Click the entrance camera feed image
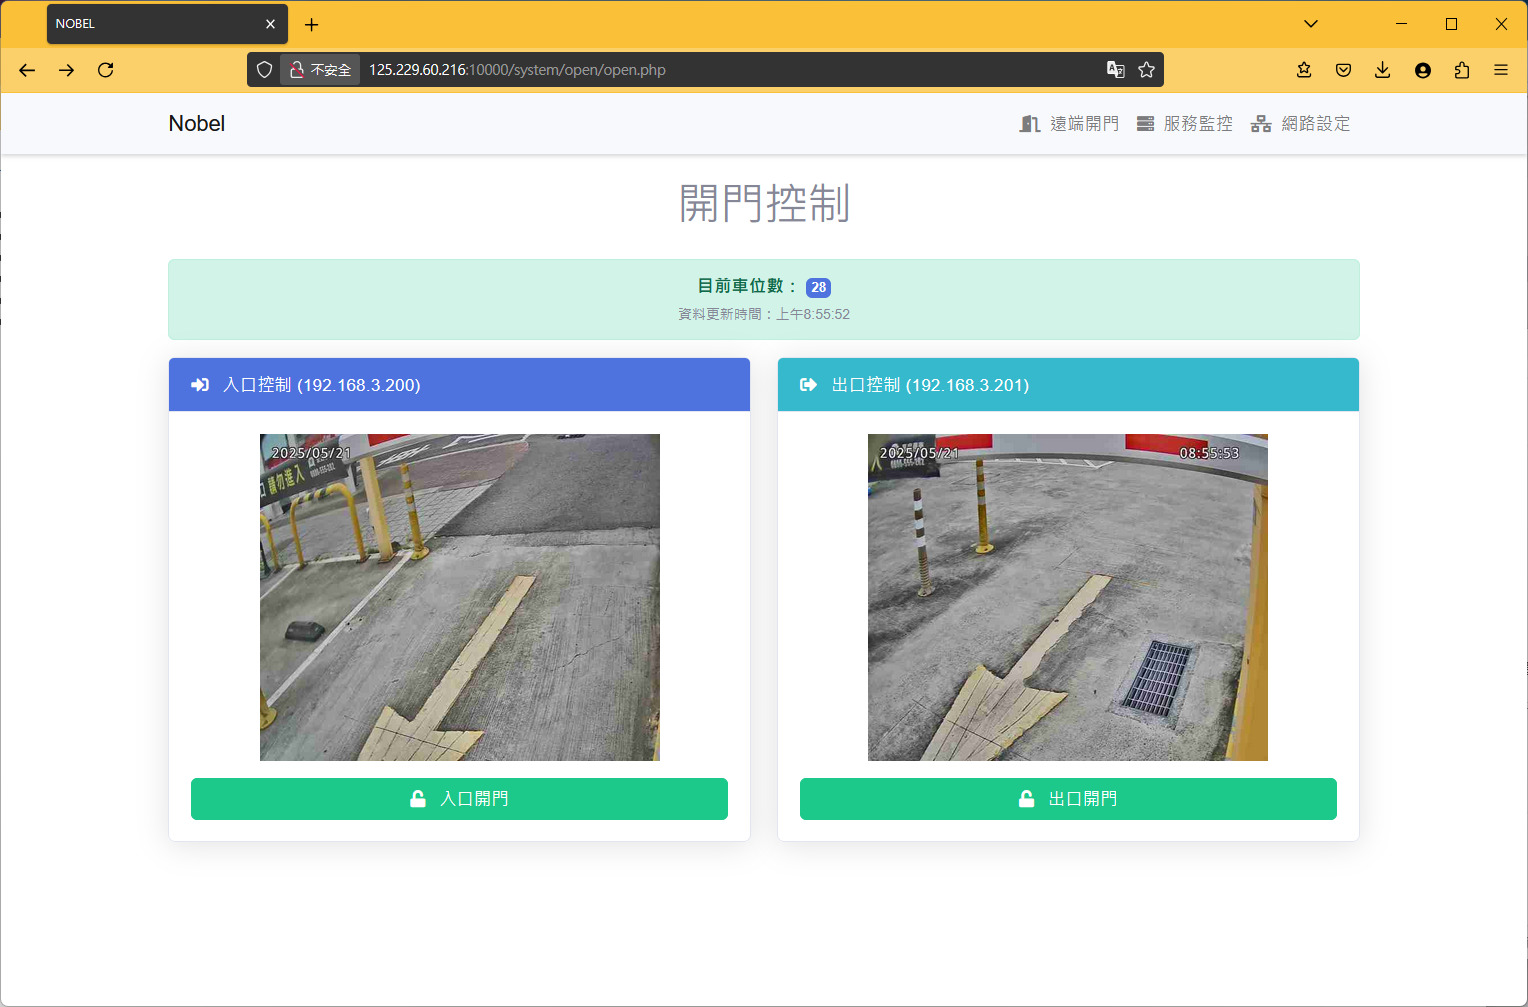This screenshot has height=1007, width=1528. tap(460, 597)
